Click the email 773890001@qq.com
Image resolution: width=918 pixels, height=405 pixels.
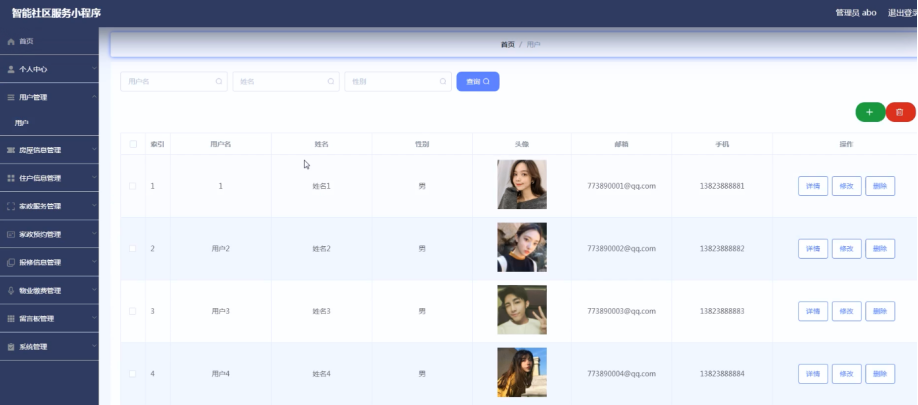tap(621, 186)
